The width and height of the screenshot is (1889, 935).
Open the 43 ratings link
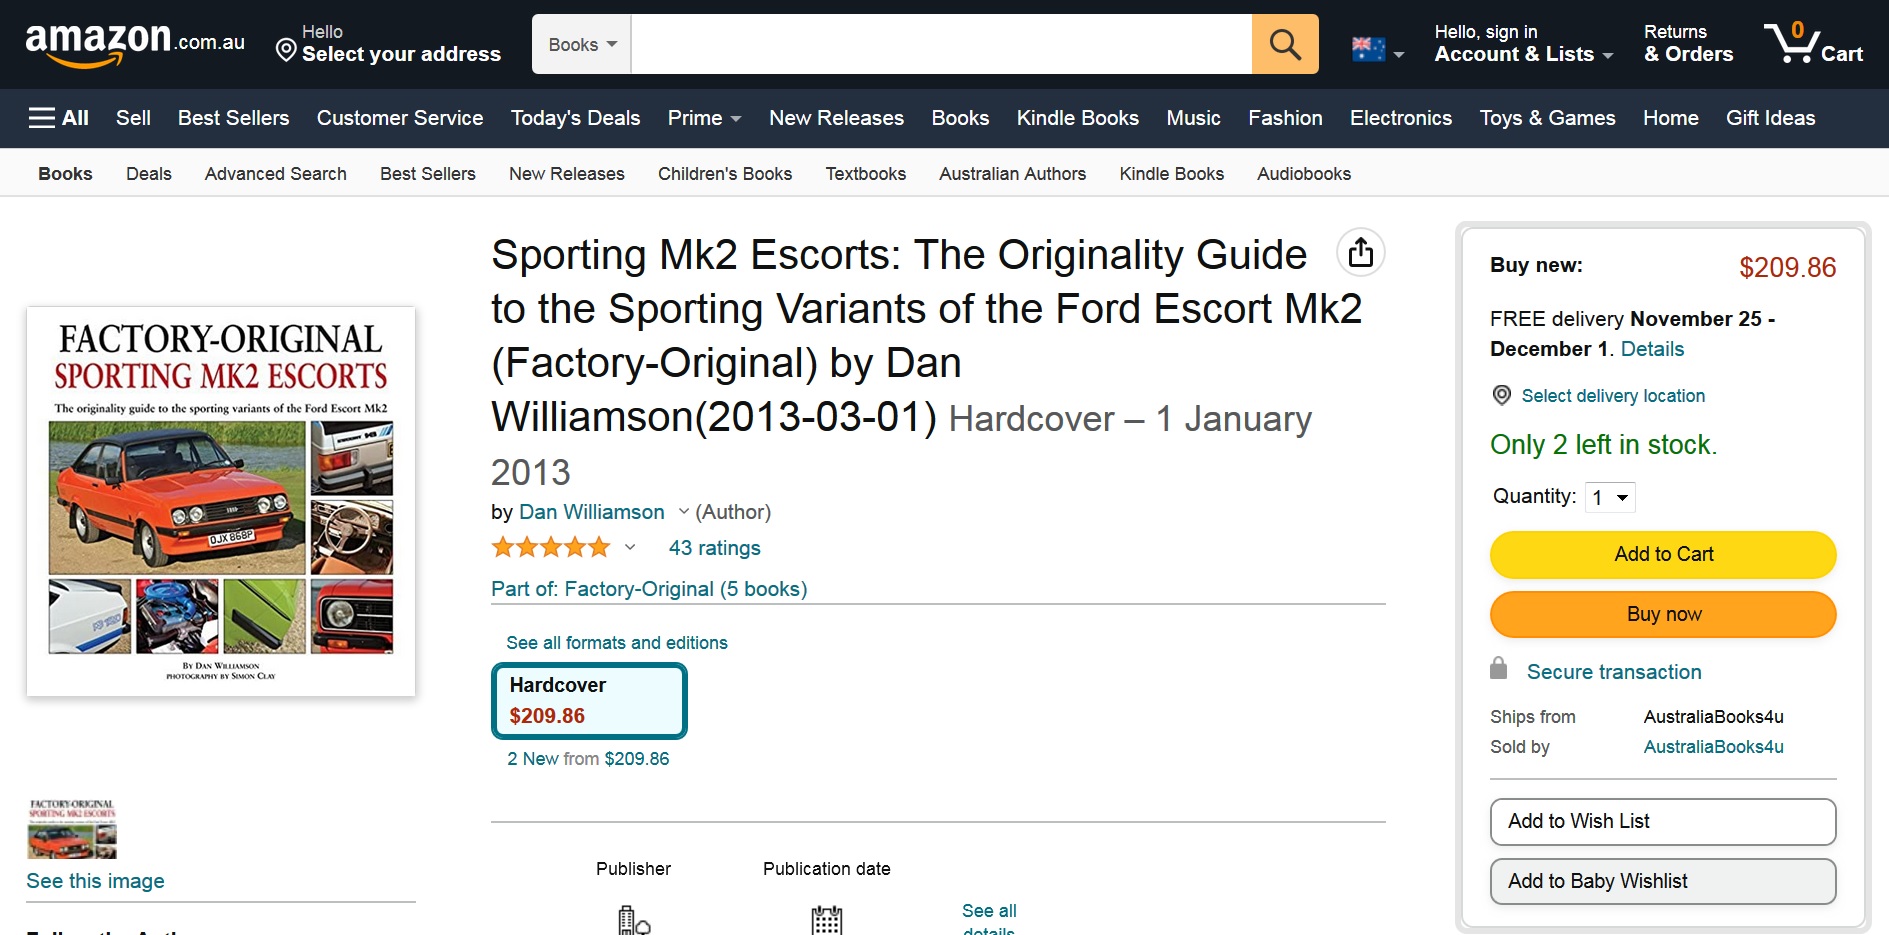pos(714,548)
